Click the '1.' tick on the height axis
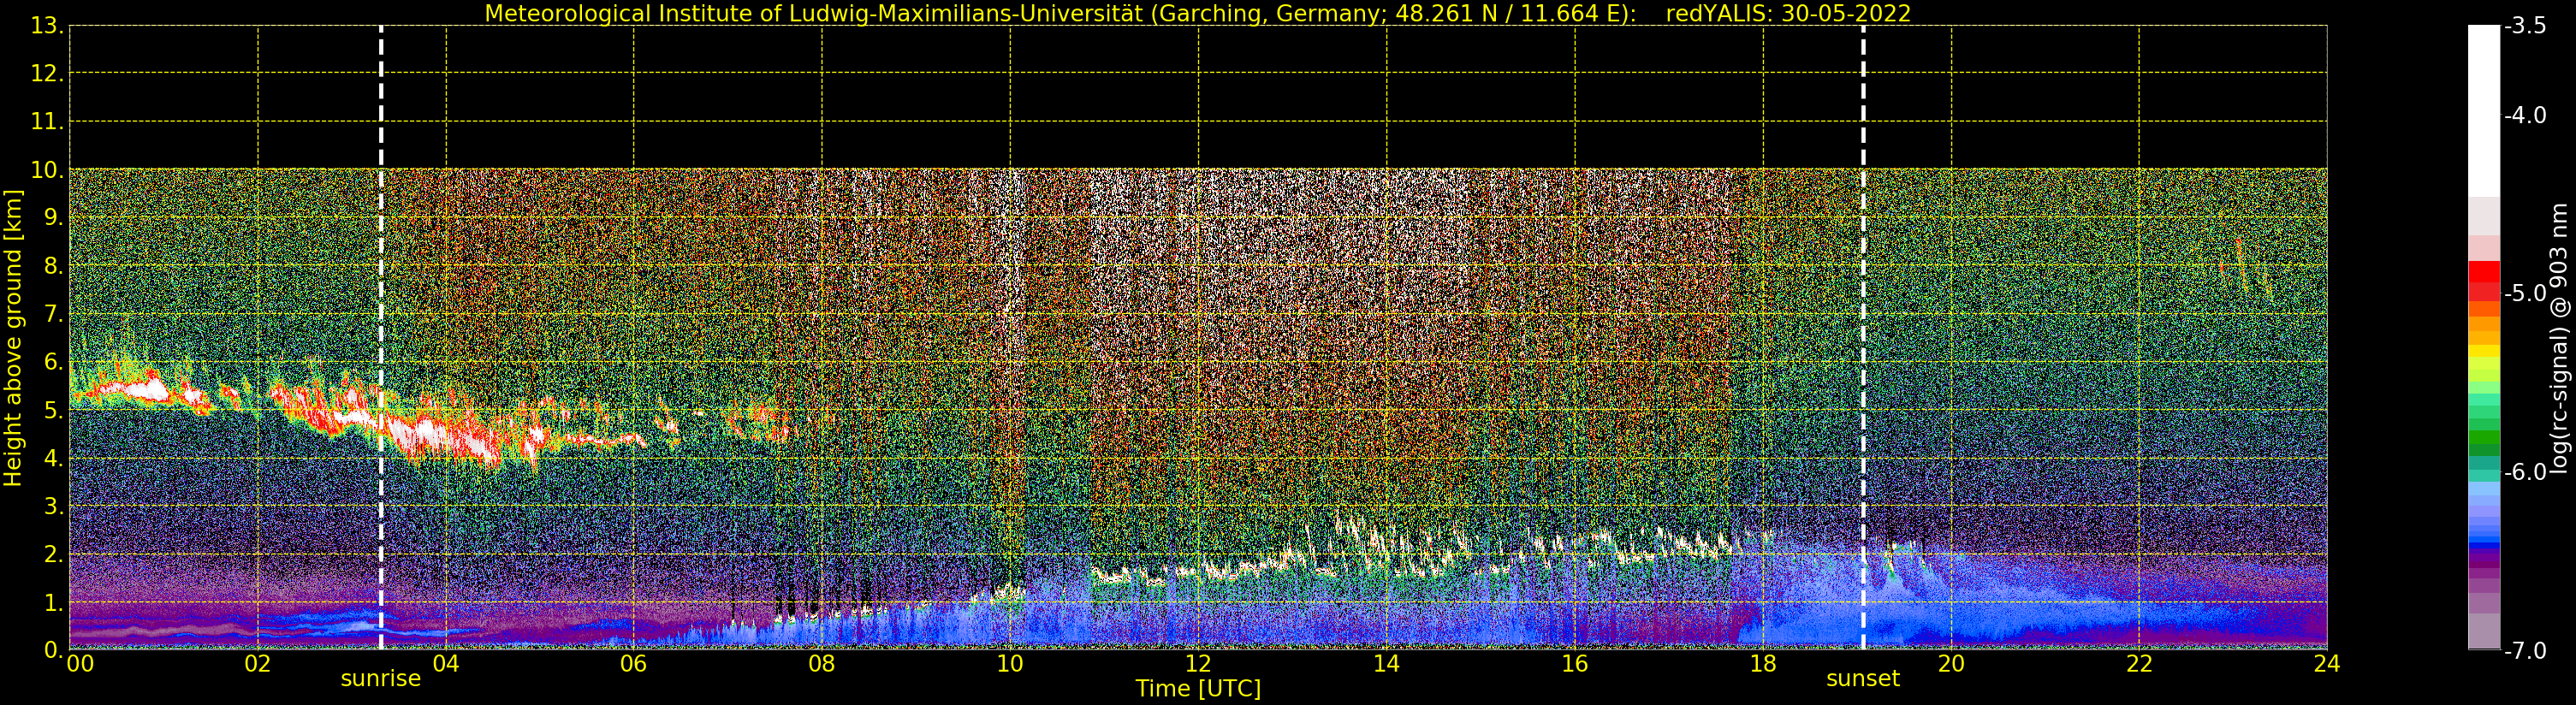The width and height of the screenshot is (2576, 705). click(53, 602)
